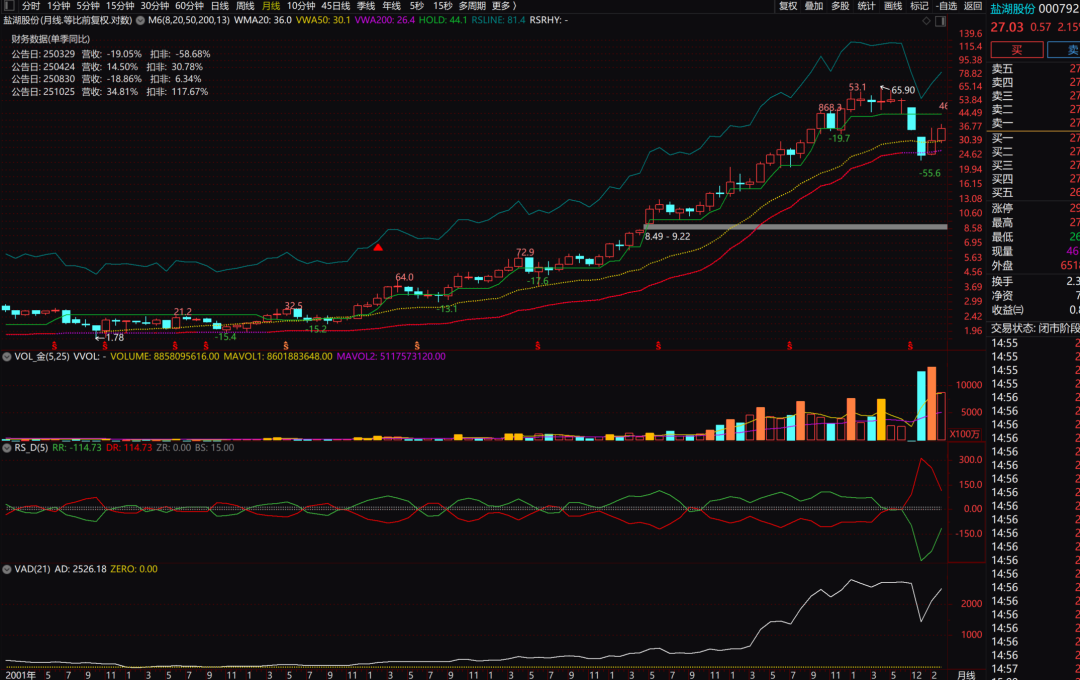Screen dimensions: 1080x680
Task: Select the 5分钟 period
Action: pyautogui.click(x=88, y=6)
